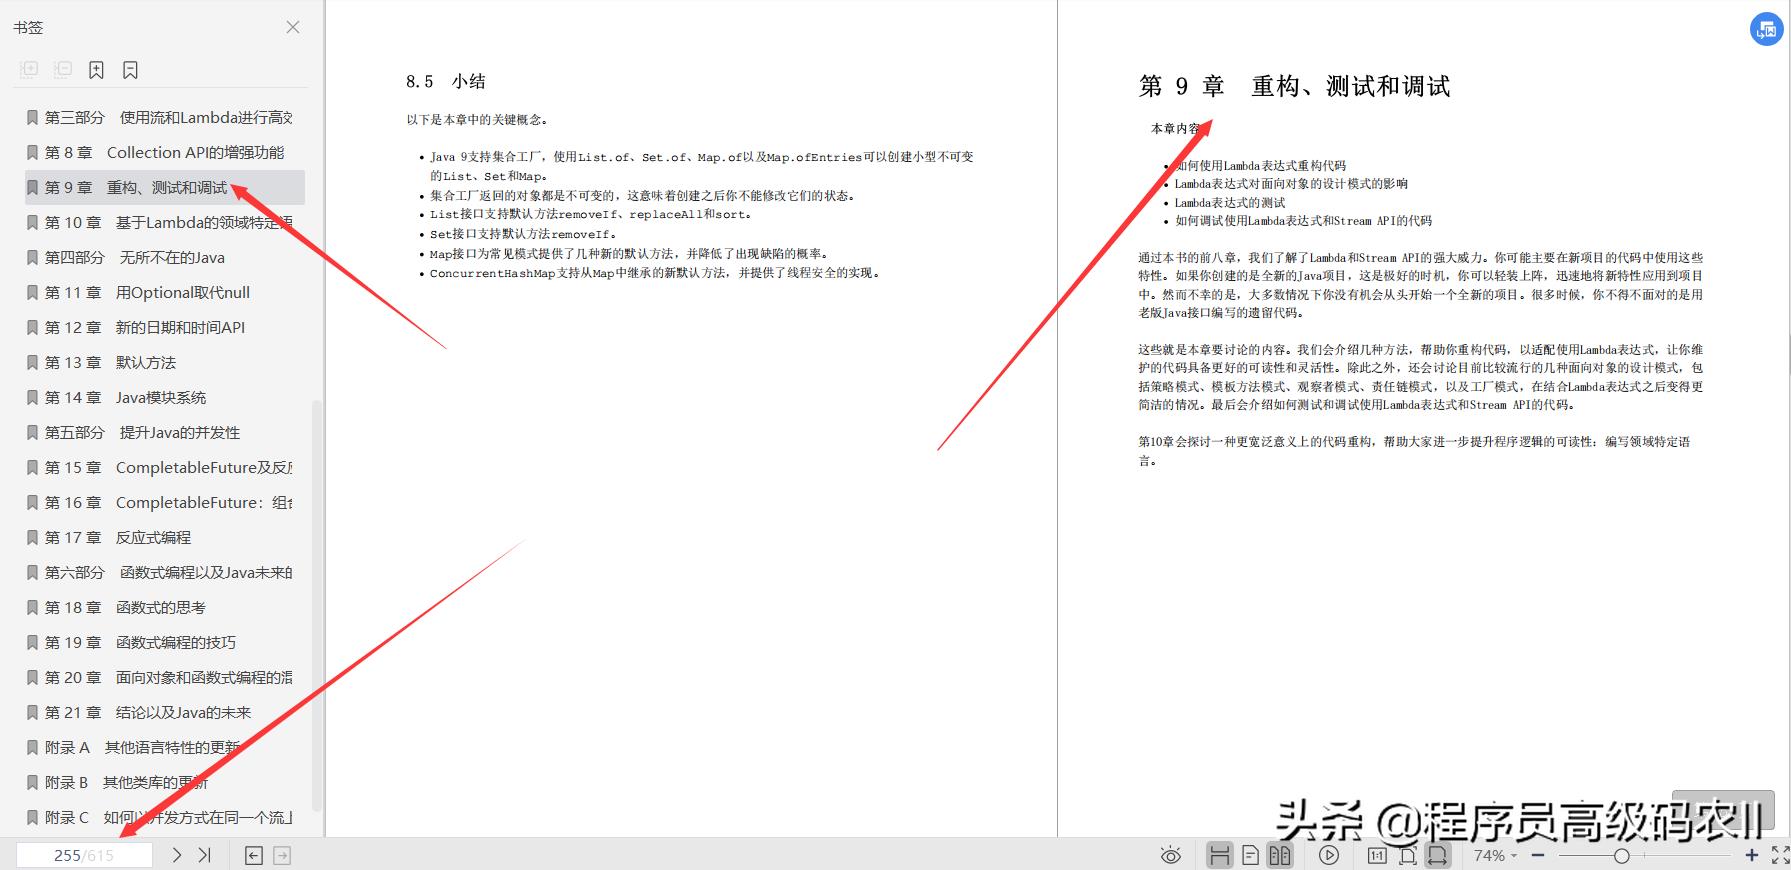This screenshot has width=1791, height=870.
Task: Zoom out with minus button
Action: point(1538,855)
